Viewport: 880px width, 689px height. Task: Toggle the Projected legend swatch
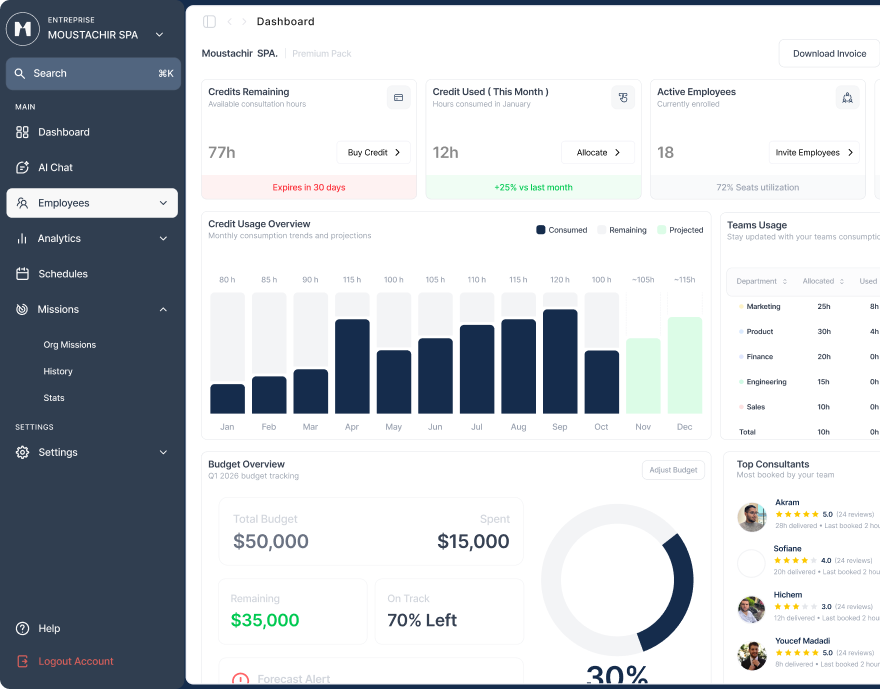[662, 230]
